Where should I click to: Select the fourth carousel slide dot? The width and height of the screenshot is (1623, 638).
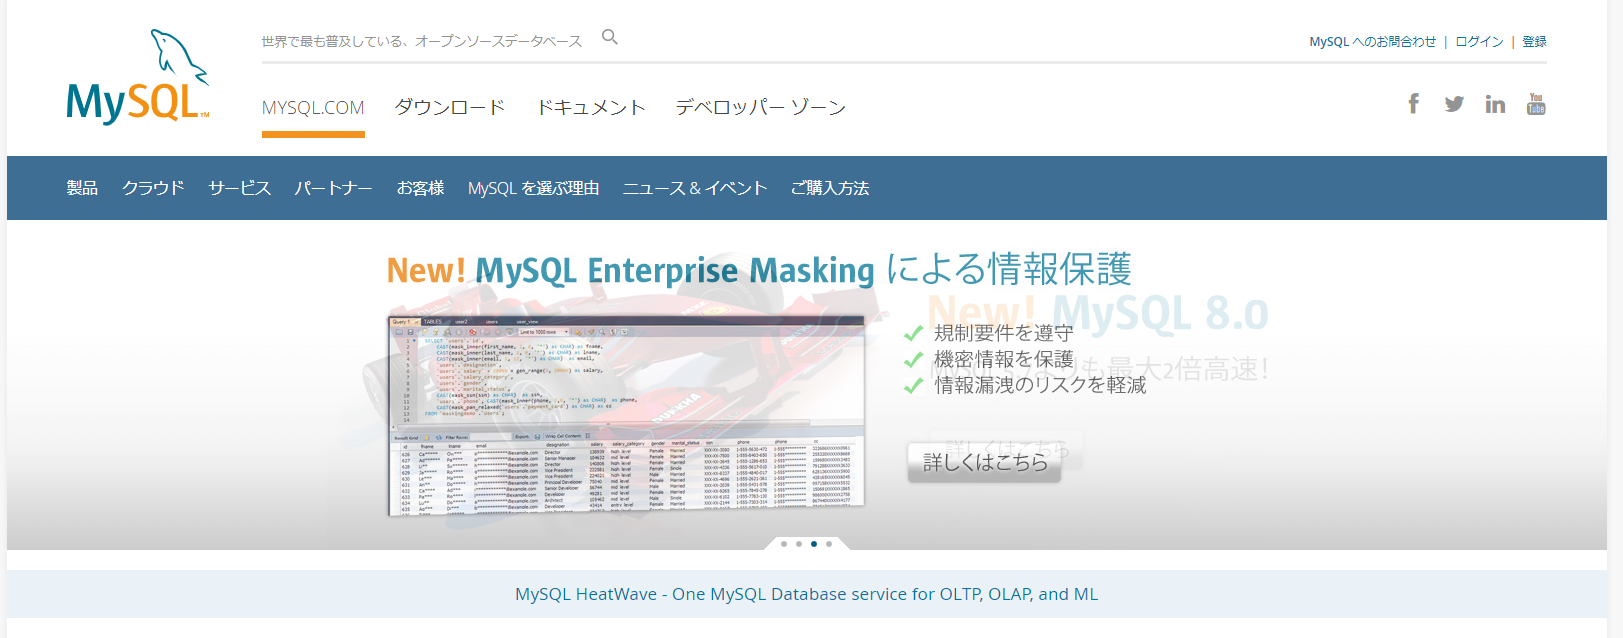tap(829, 544)
